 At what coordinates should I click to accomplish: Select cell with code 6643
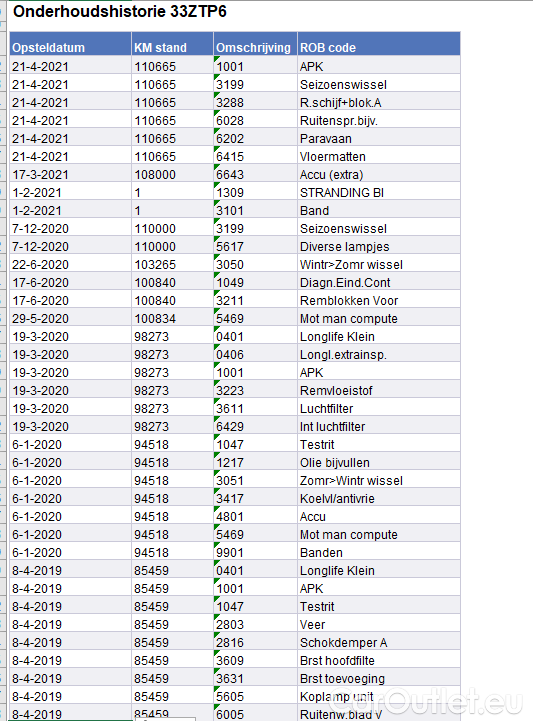(255, 174)
